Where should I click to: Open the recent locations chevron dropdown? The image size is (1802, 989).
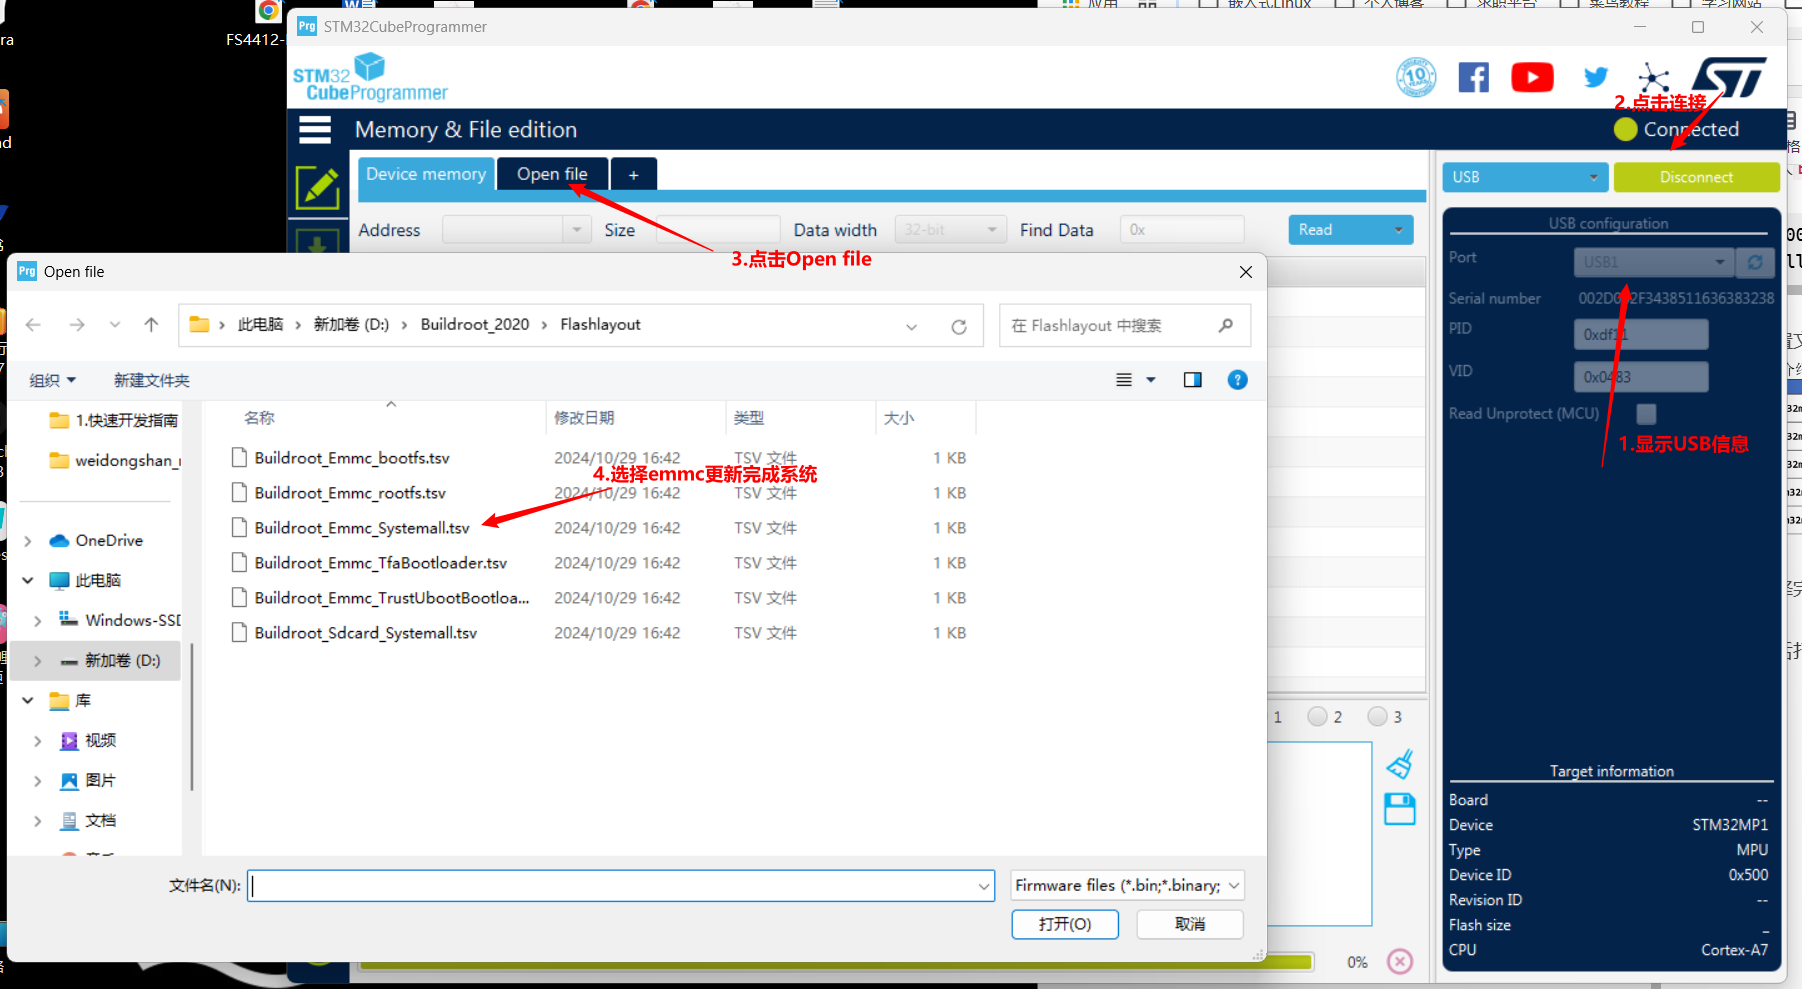click(x=115, y=325)
